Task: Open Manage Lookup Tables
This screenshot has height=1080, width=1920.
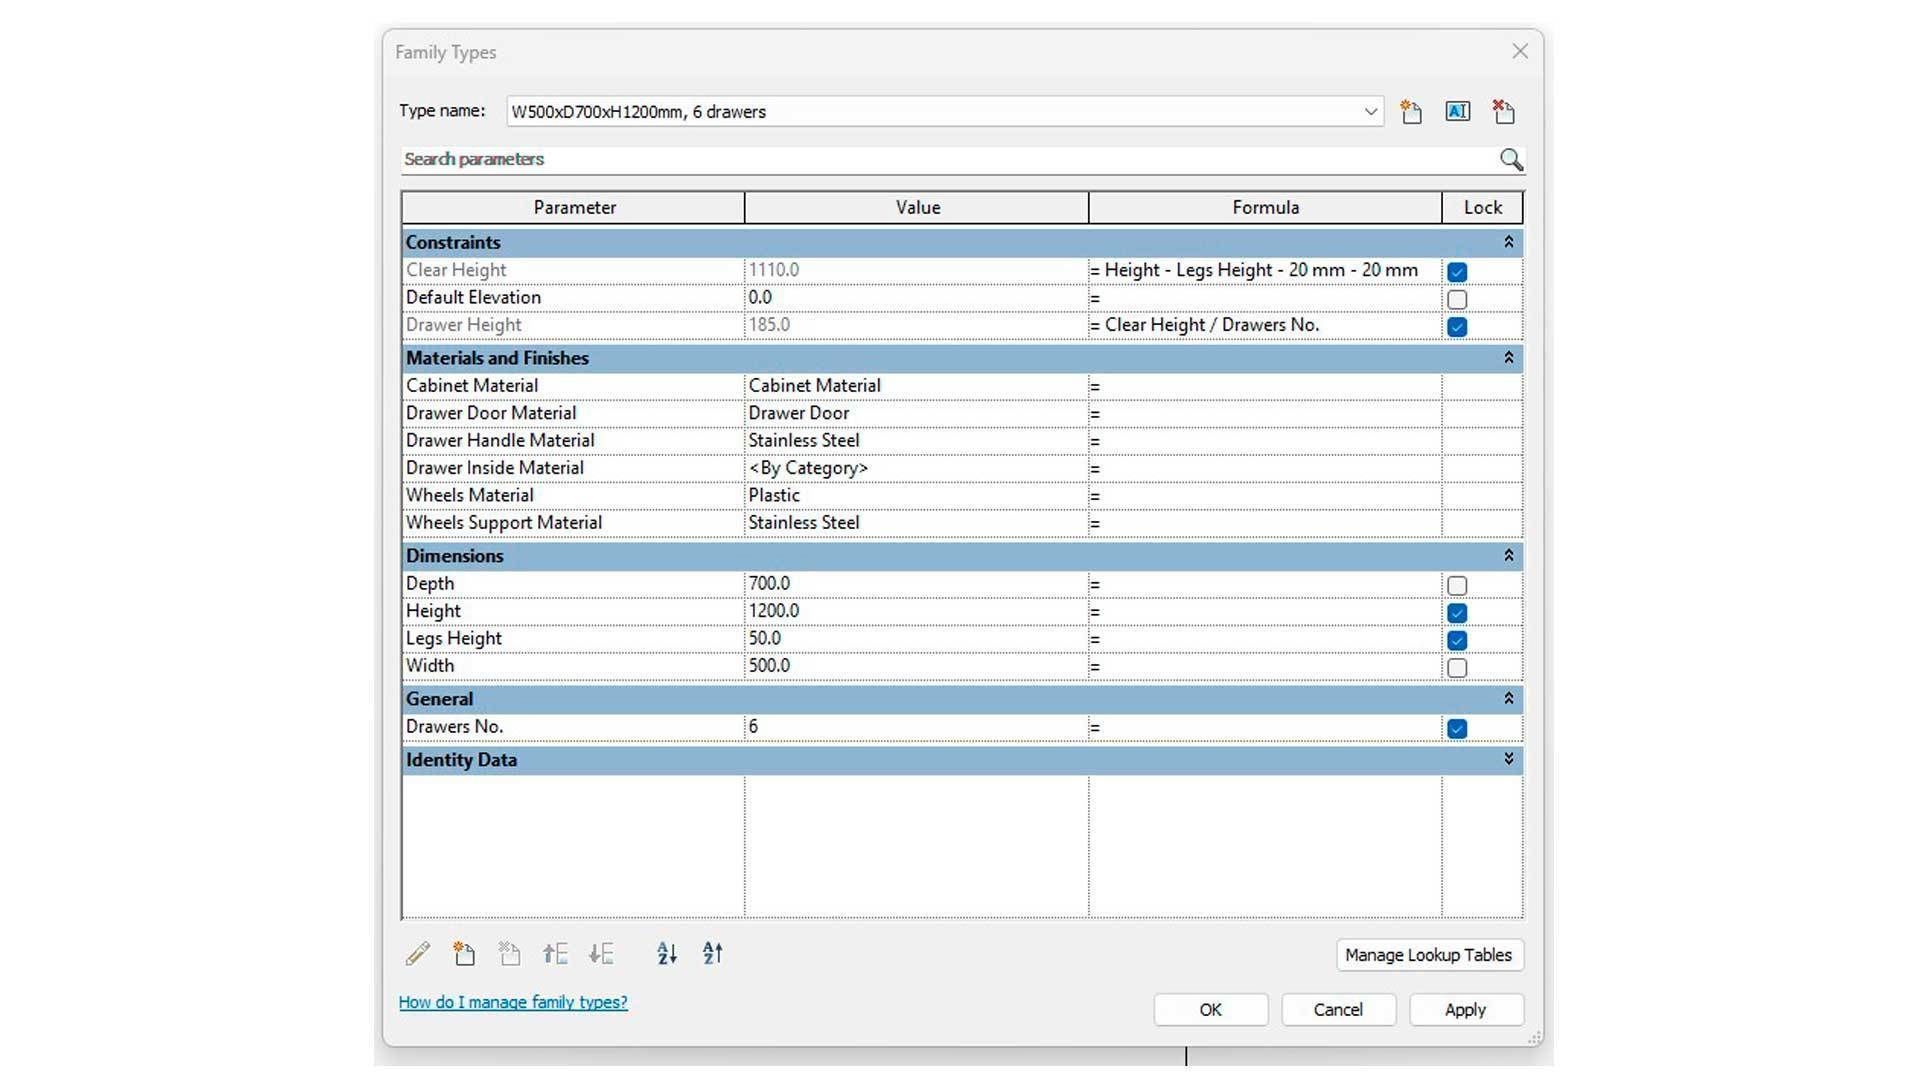Action: pyautogui.click(x=1428, y=955)
